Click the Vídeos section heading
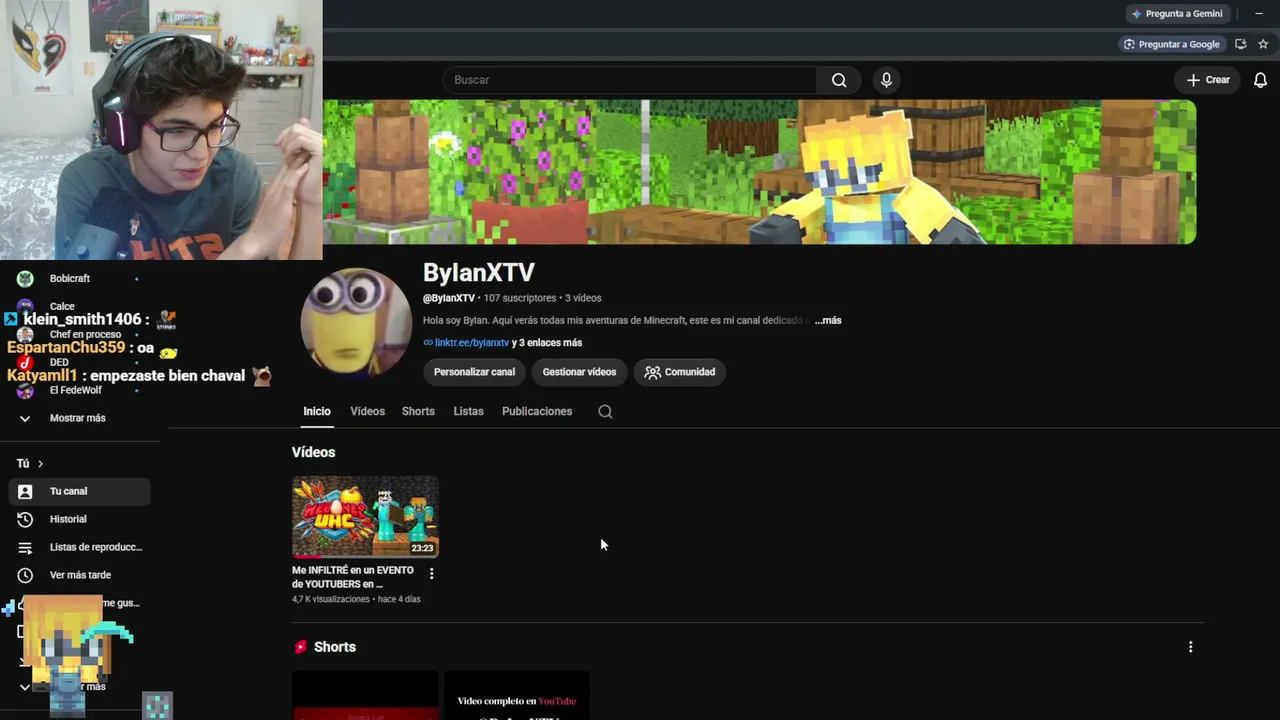1280x720 pixels. point(313,452)
